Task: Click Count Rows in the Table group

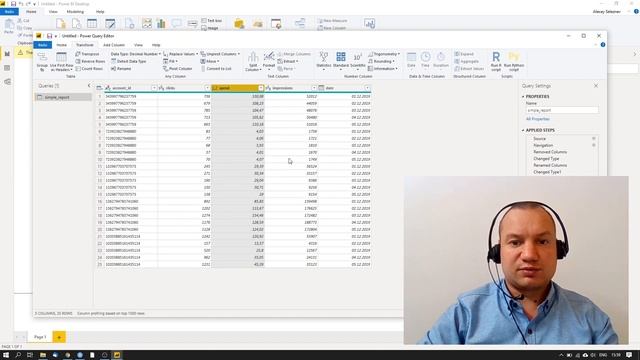Action: pos(89,69)
